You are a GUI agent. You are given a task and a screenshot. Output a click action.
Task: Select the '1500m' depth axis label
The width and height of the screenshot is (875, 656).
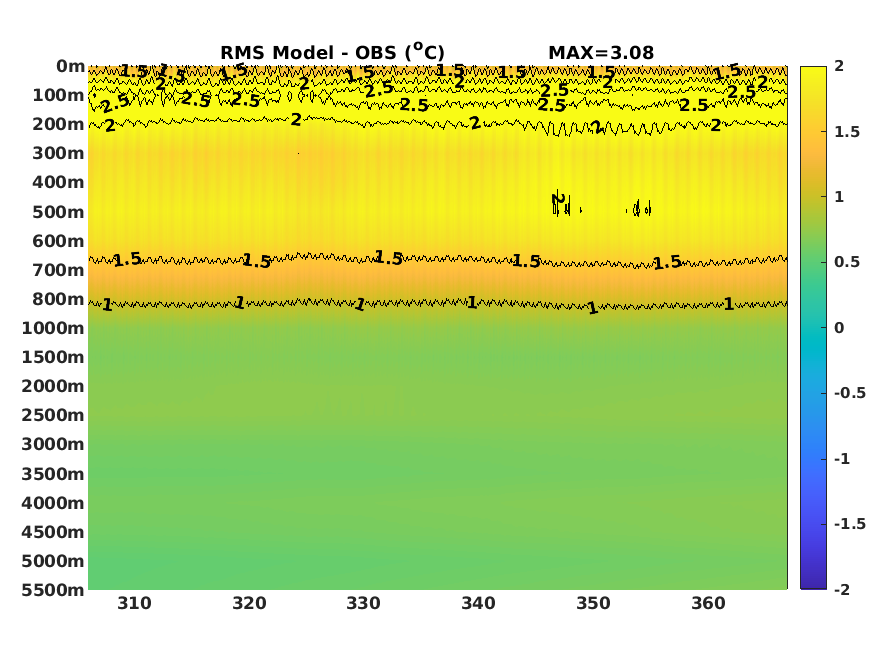(53, 357)
